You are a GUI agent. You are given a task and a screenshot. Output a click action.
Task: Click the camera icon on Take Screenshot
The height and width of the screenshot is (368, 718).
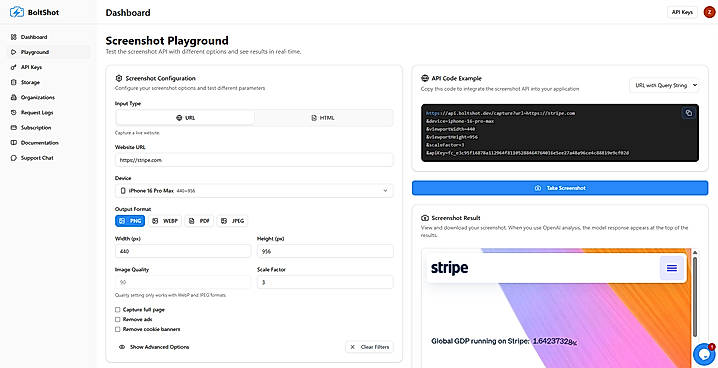pos(538,188)
